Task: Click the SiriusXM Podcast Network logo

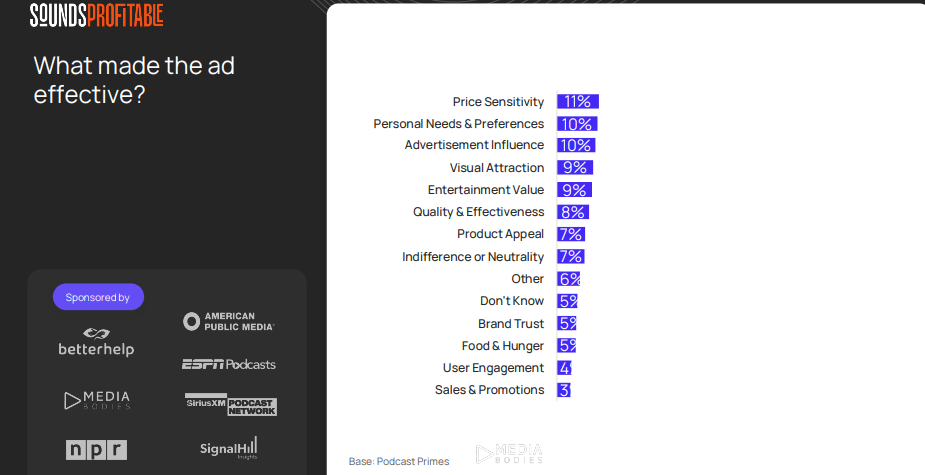Action: (x=231, y=405)
